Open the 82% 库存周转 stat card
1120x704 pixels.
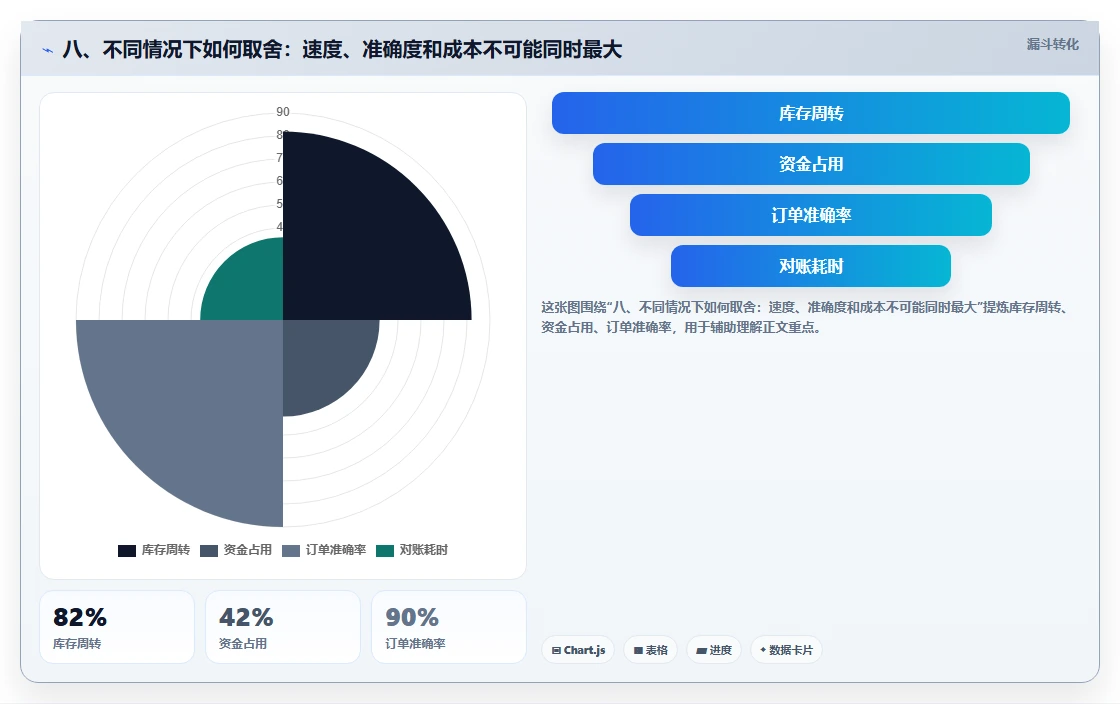pyautogui.click(x=117, y=627)
